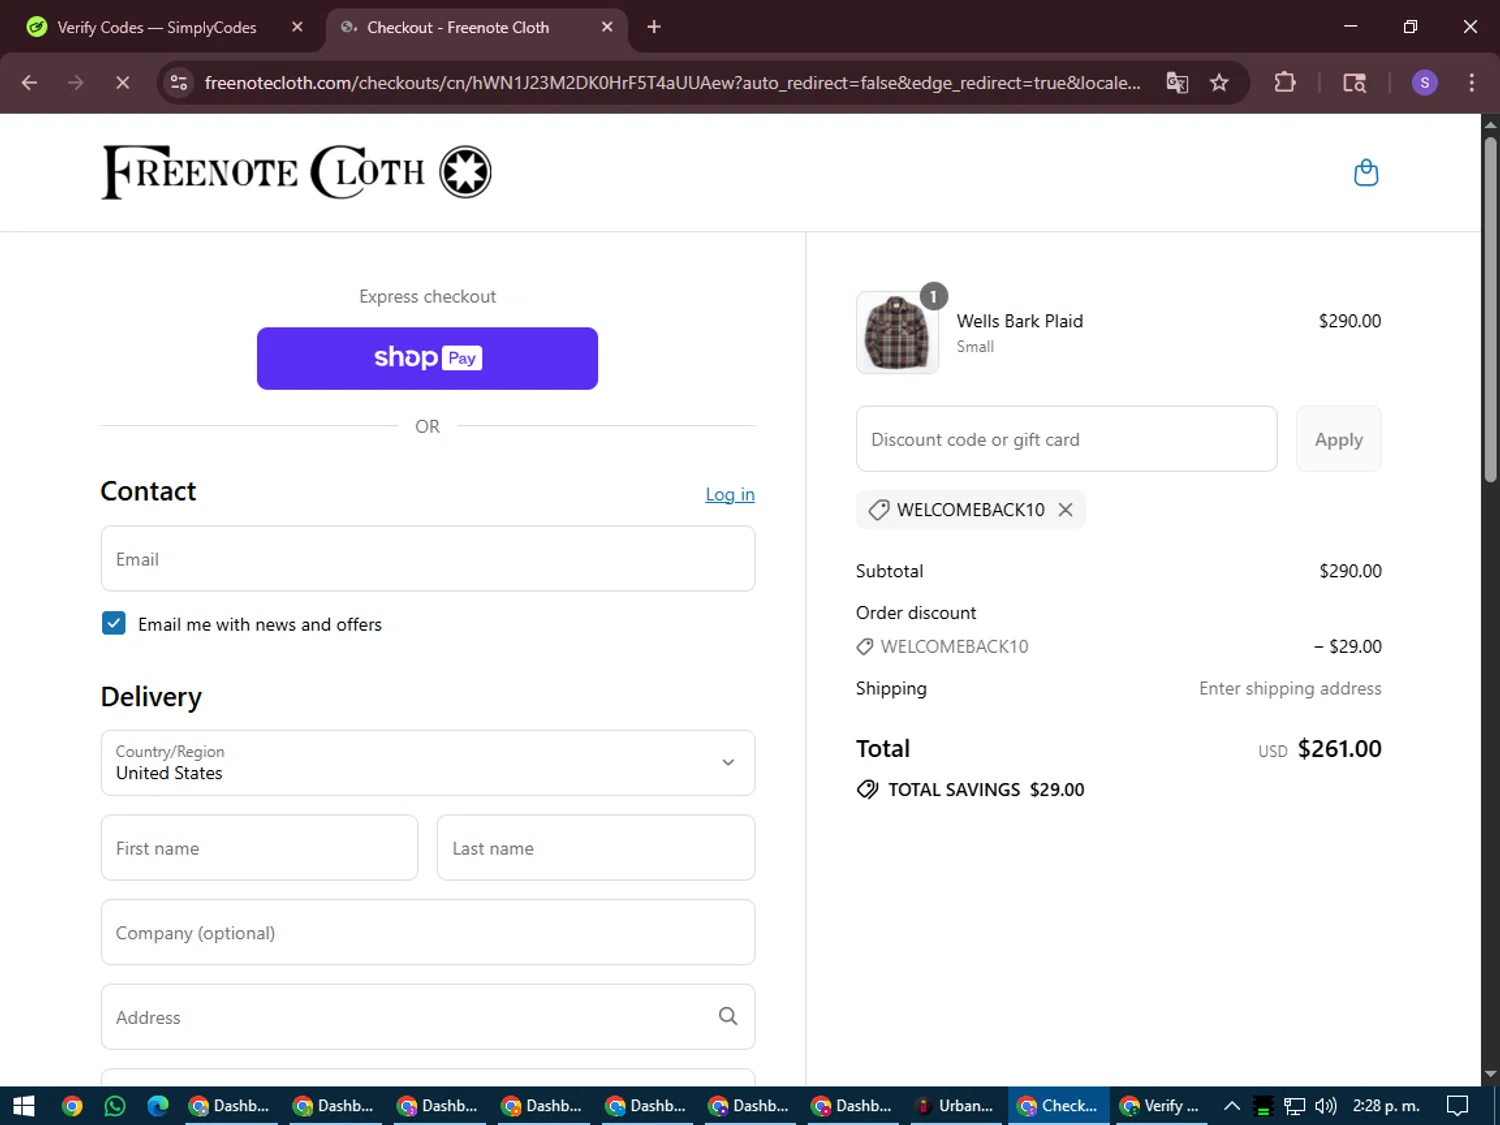Open the Chrome icon pinned on taskbar
Screen dimensions: 1500x1125
pos(72,1106)
